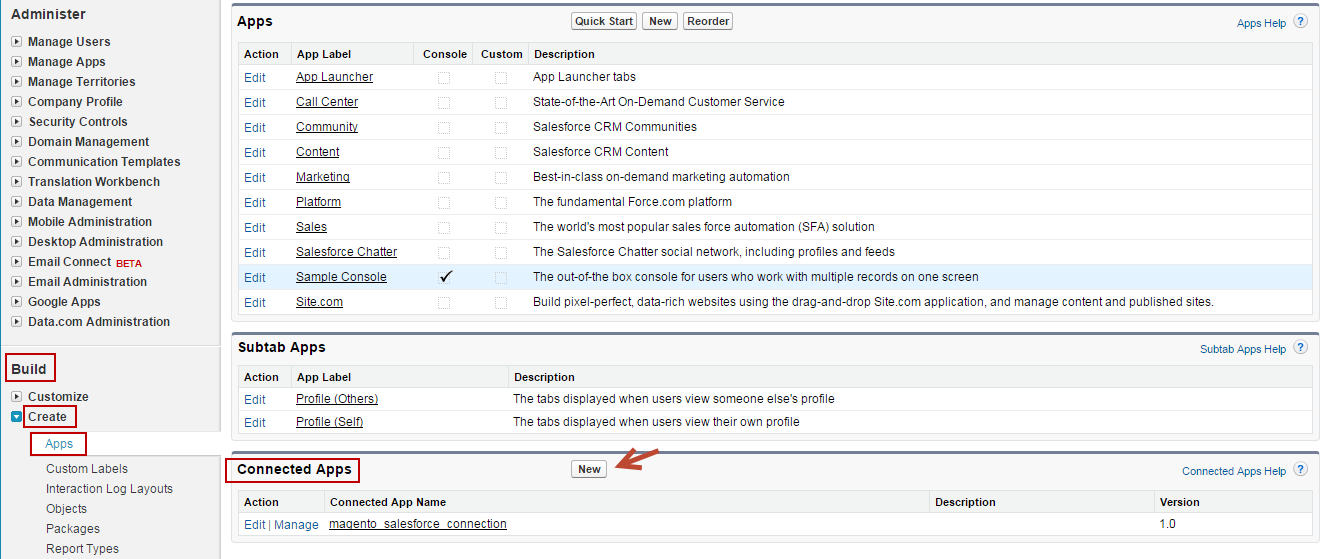Expand the Communication Templates section
This screenshot has height=559, width=1329.
click(x=17, y=162)
